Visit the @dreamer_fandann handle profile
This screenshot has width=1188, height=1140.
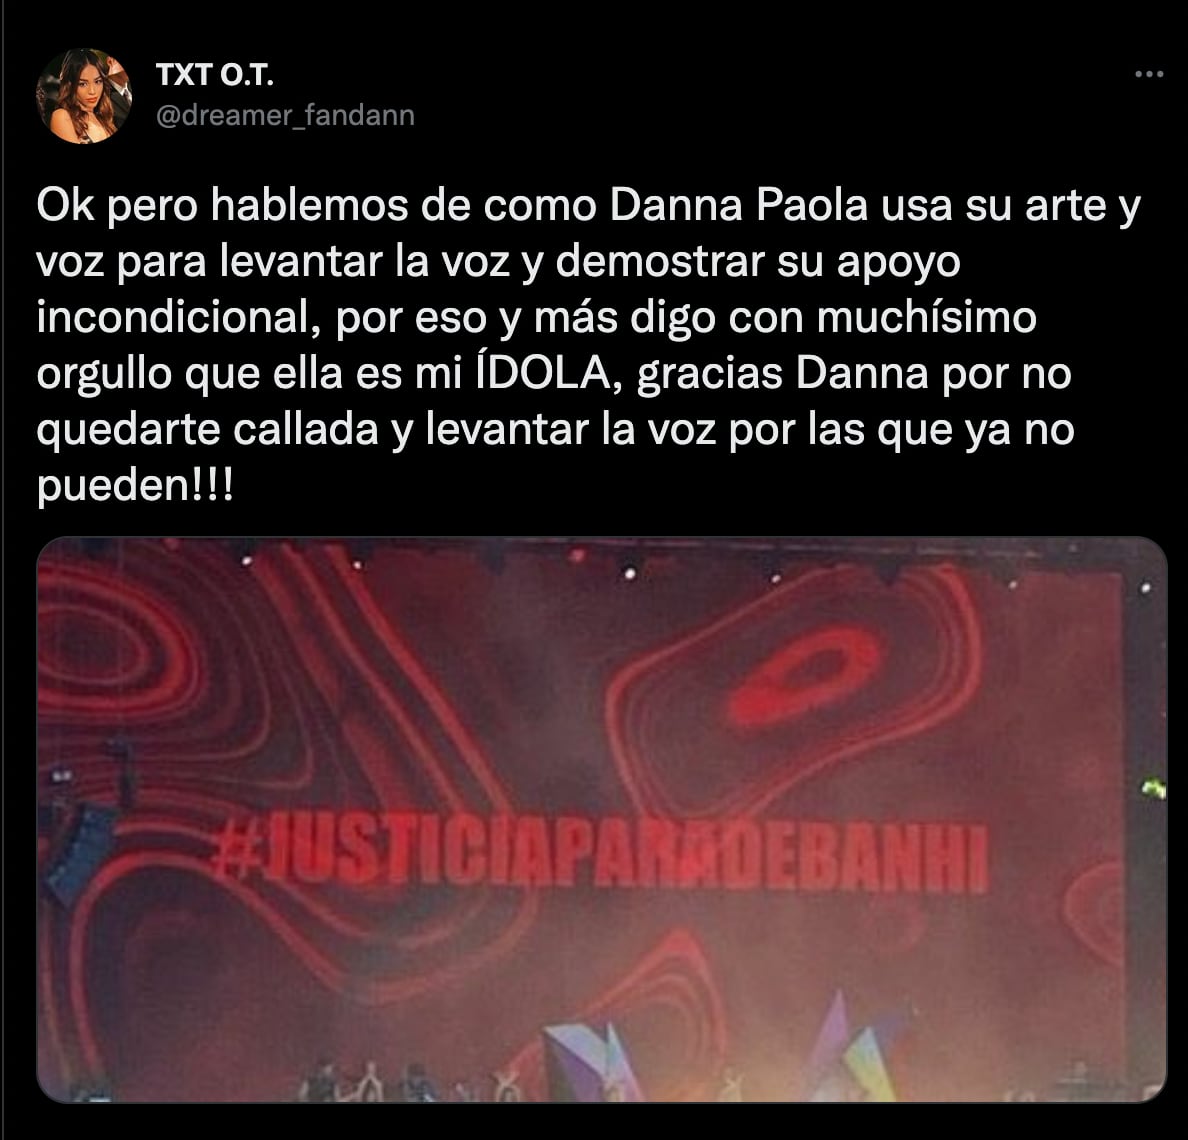tap(285, 115)
